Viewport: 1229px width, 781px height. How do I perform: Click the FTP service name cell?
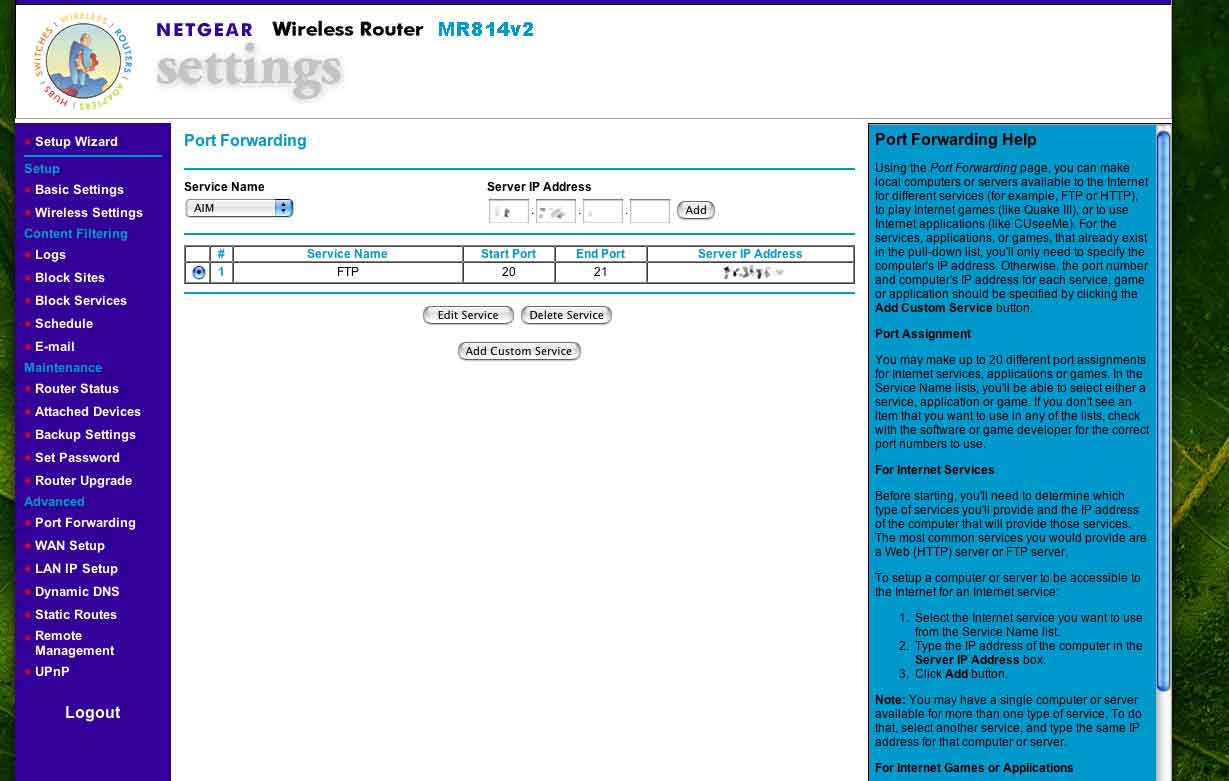click(348, 272)
